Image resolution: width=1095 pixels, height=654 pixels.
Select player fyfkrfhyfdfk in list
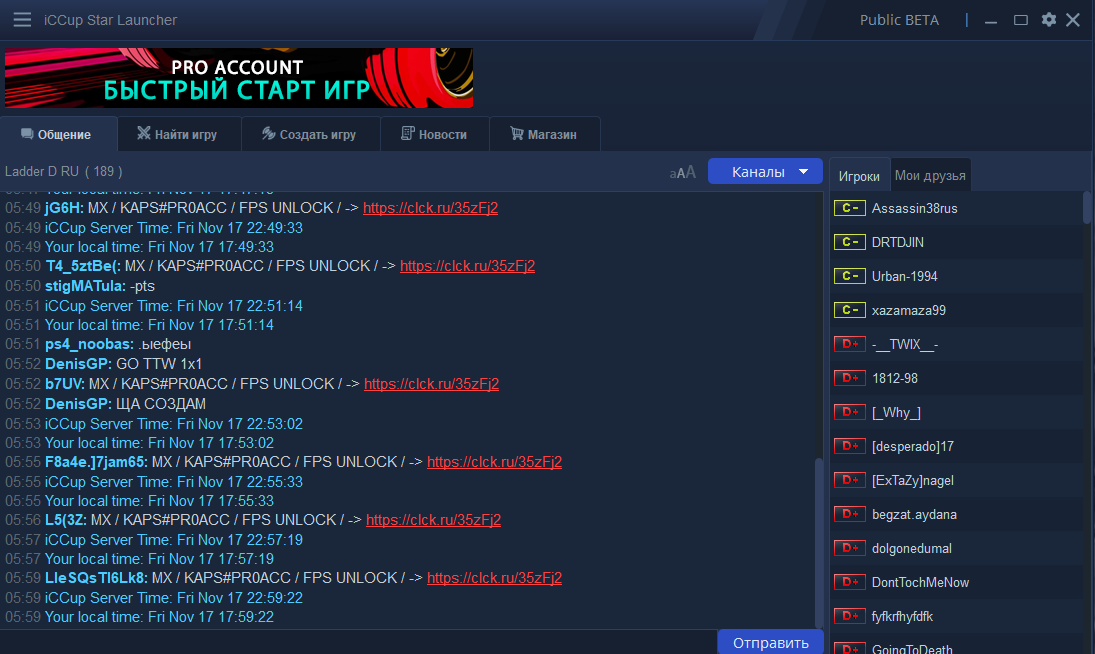click(x=957, y=616)
